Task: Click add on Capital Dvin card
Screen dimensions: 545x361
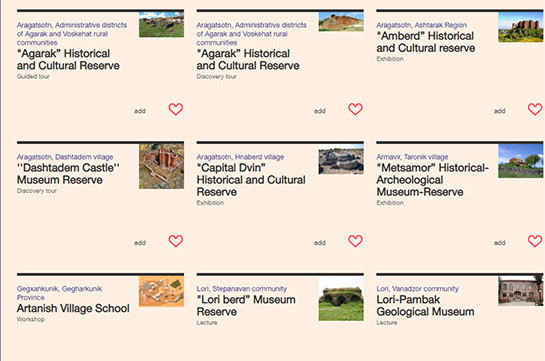Action: (320, 243)
